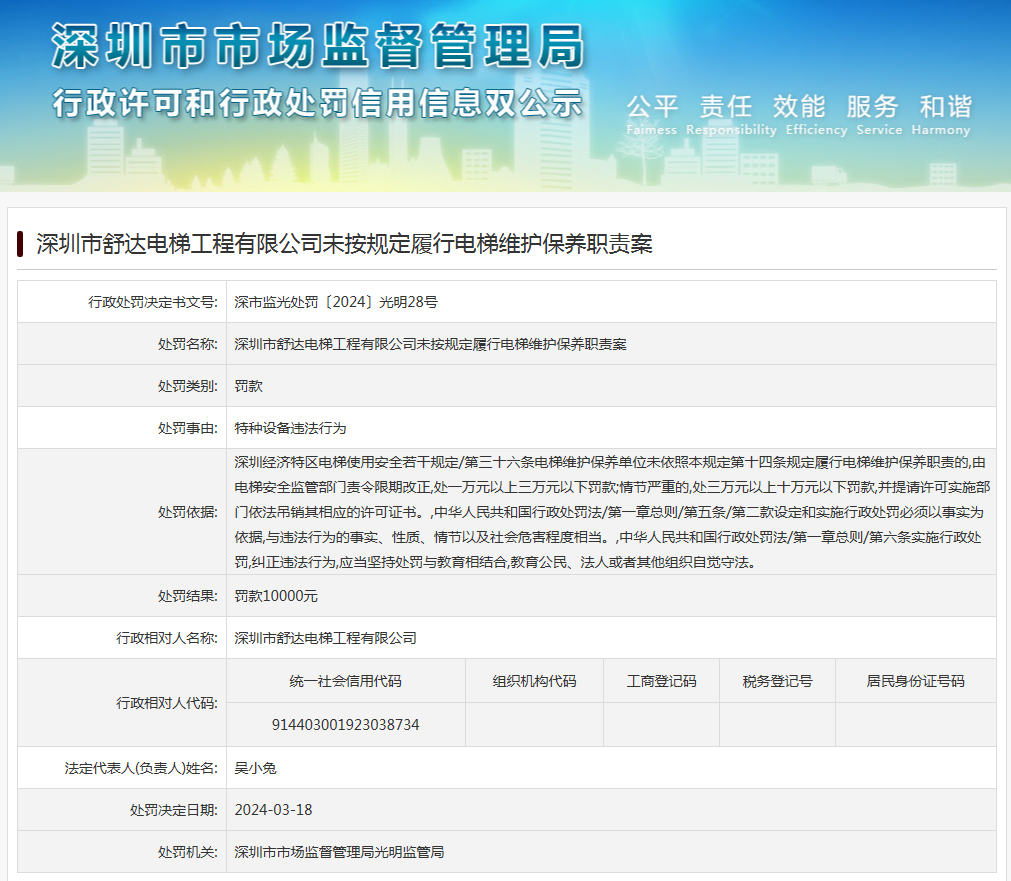1011x881 pixels.
Task: Click the 税务登记号 column header
Action: pyautogui.click(x=778, y=681)
